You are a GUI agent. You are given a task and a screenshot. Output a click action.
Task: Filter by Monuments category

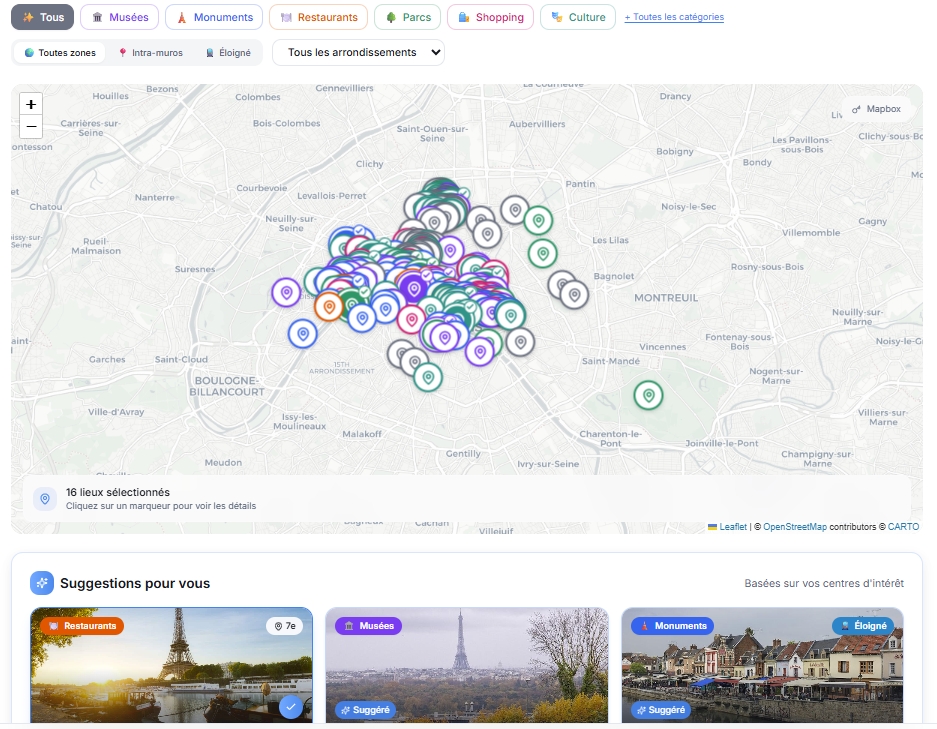214,17
